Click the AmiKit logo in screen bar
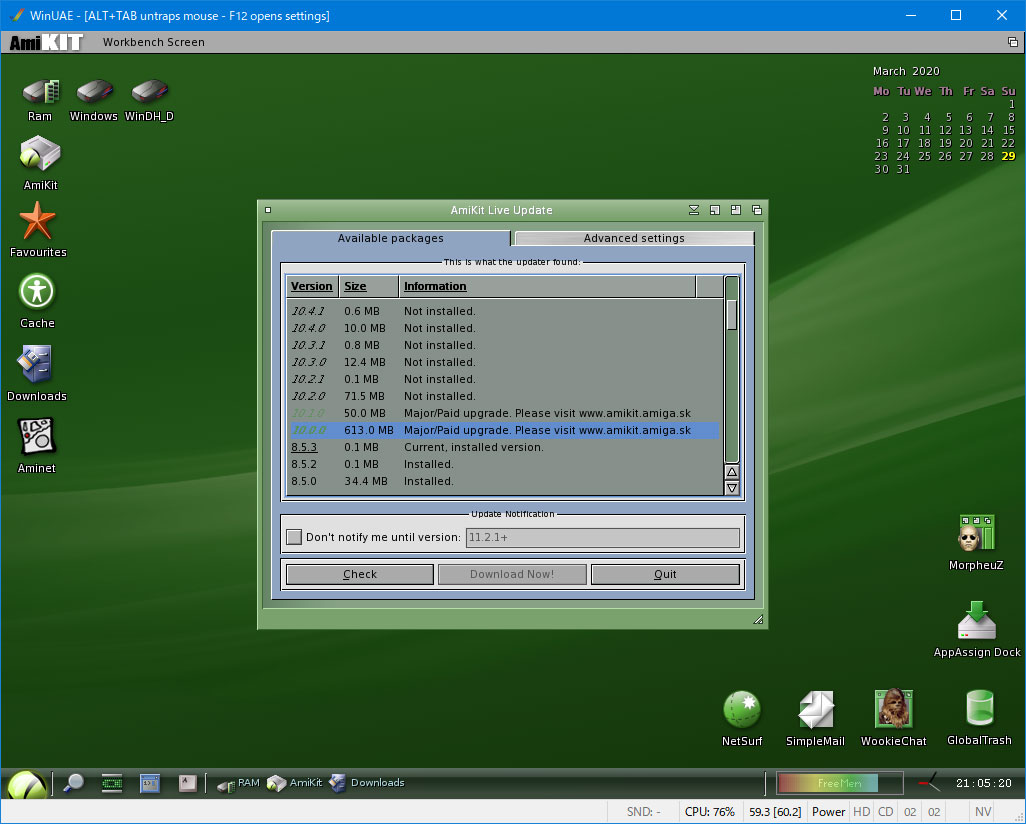Screen dimensions: 1026x824 46,43
